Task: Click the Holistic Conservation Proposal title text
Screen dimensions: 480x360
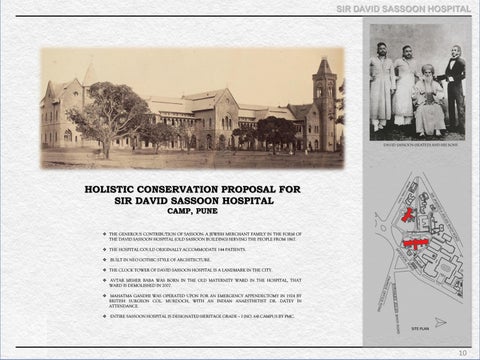Action: 193,195
